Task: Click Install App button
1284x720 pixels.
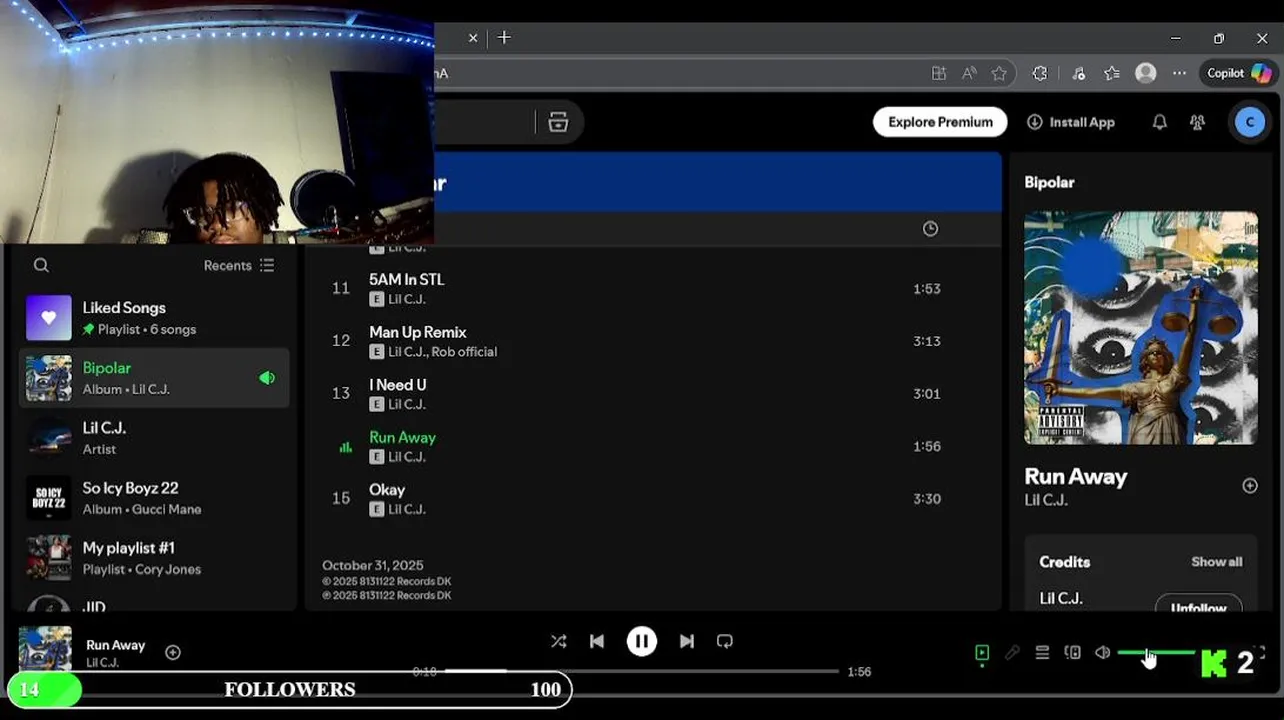Action: [x=1070, y=122]
